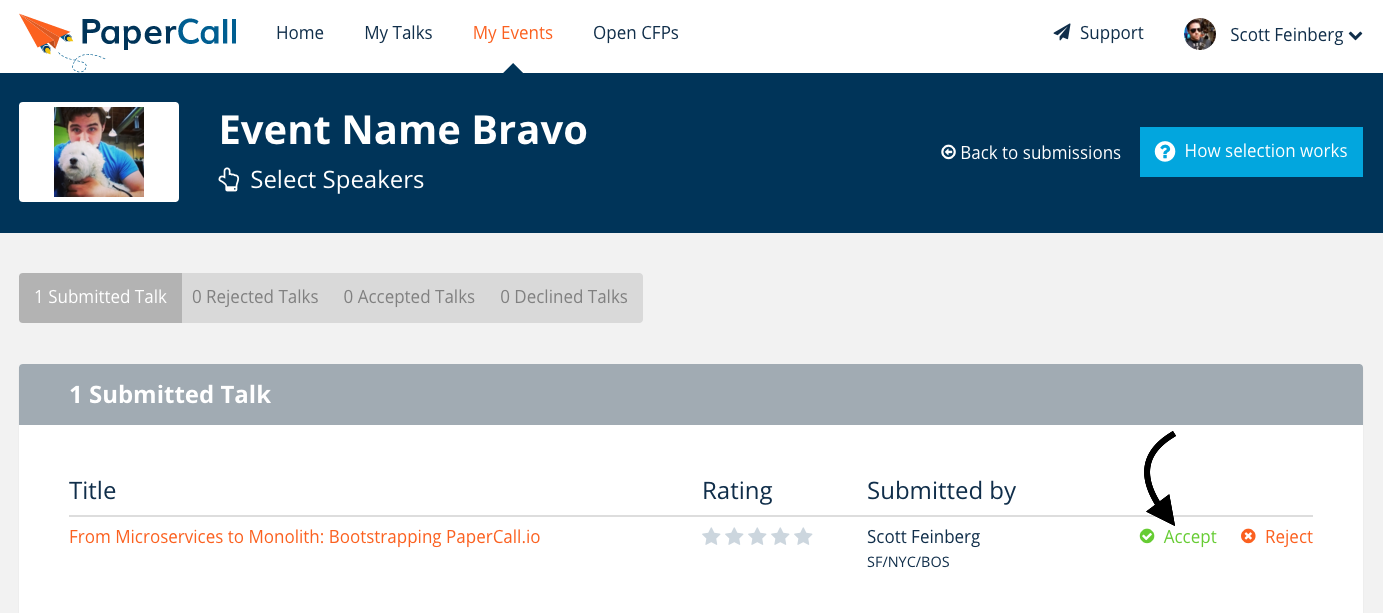Switch to the 0 Rejected Talks tab
The image size is (1383, 613).
[x=255, y=297]
